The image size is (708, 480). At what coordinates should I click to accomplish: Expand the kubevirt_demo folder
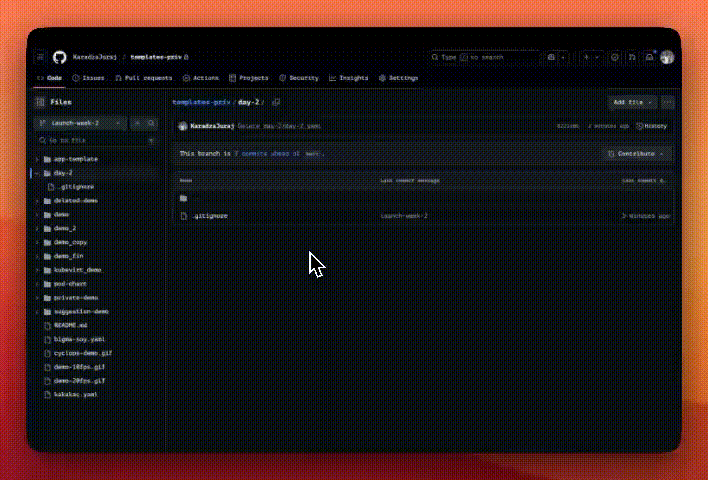(x=37, y=270)
